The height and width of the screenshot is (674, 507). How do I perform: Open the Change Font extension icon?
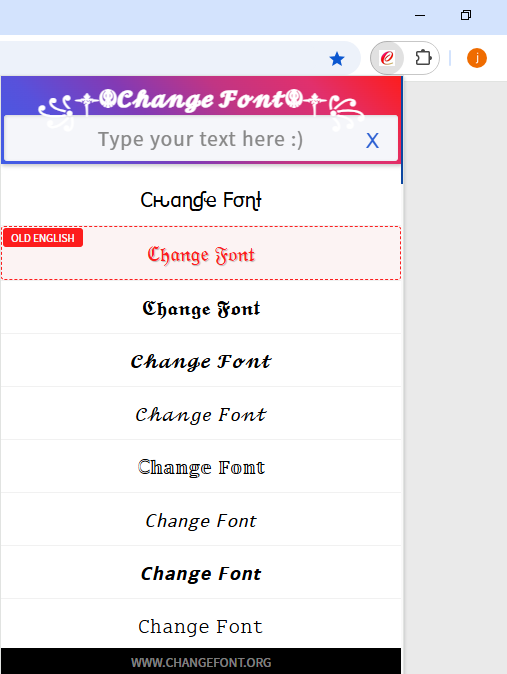(387, 58)
